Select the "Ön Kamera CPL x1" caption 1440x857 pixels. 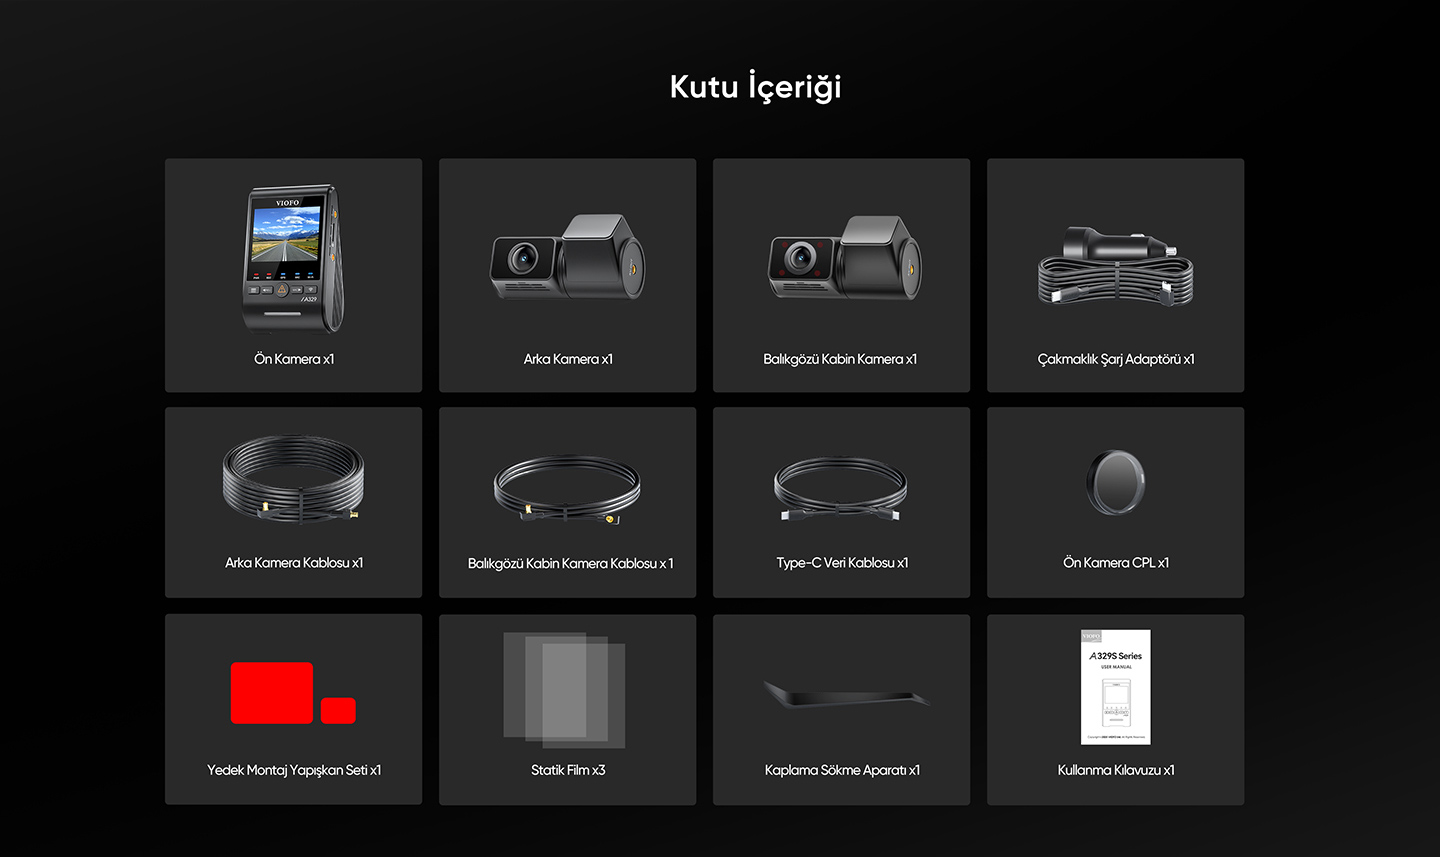[1116, 563]
